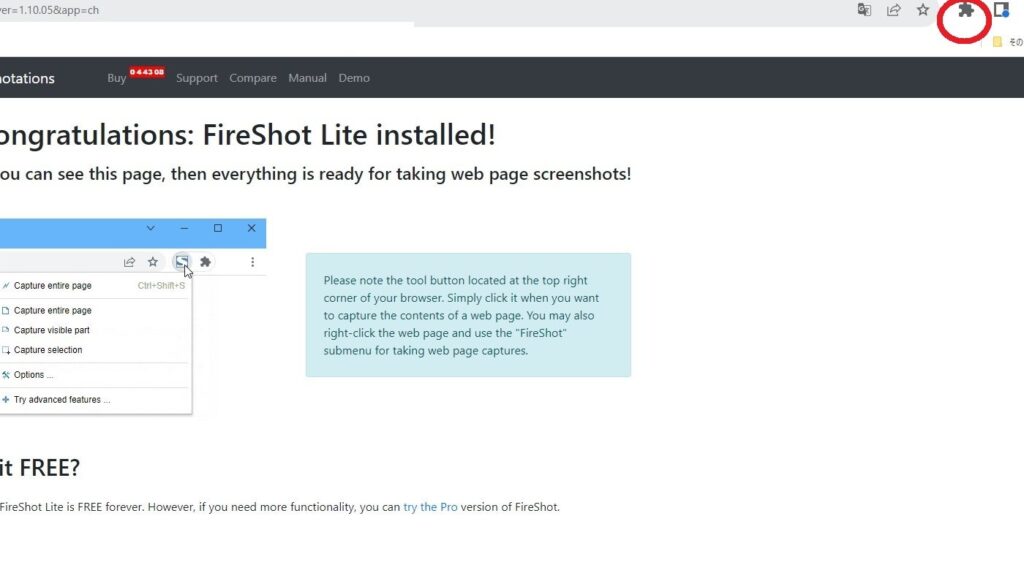The image size is (1024, 573).
Task: Open the Compare page
Action: tap(253, 78)
